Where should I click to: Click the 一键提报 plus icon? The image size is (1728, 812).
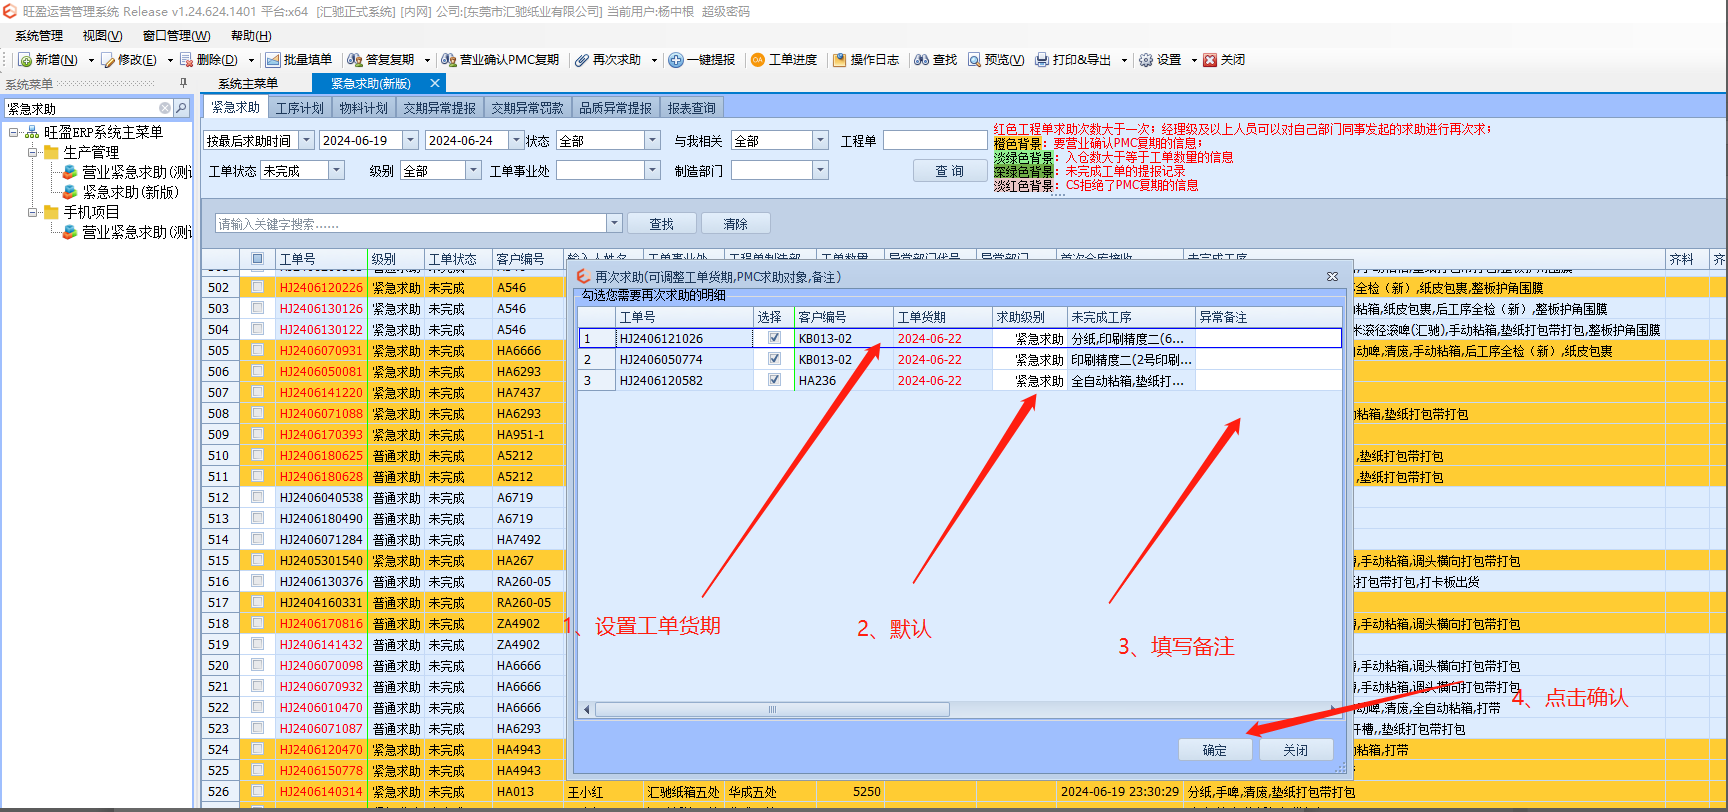click(676, 60)
